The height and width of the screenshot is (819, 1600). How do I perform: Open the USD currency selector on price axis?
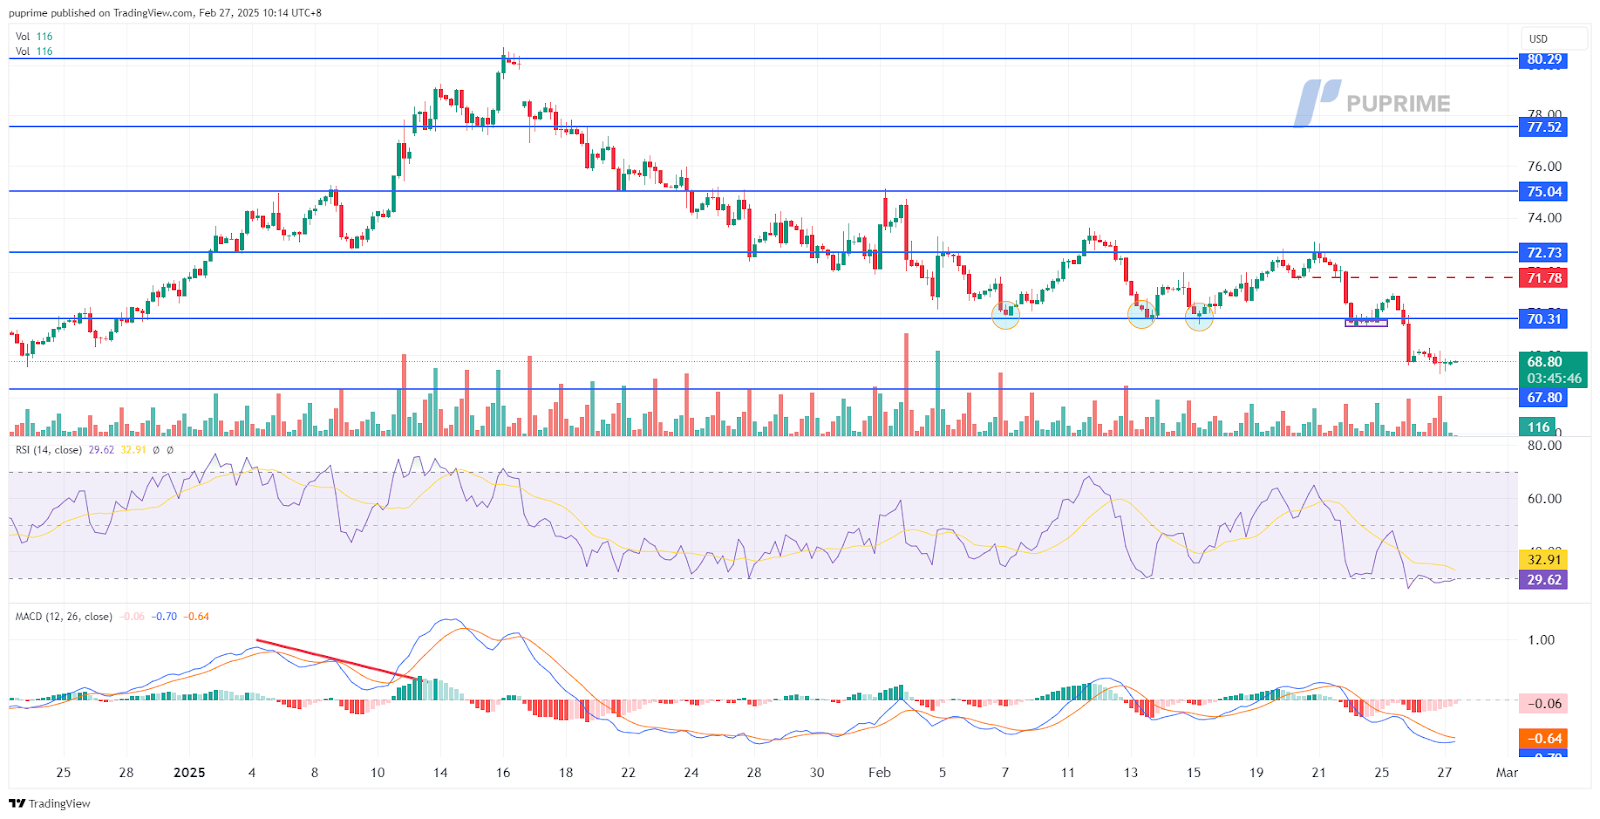point(1553,39)
